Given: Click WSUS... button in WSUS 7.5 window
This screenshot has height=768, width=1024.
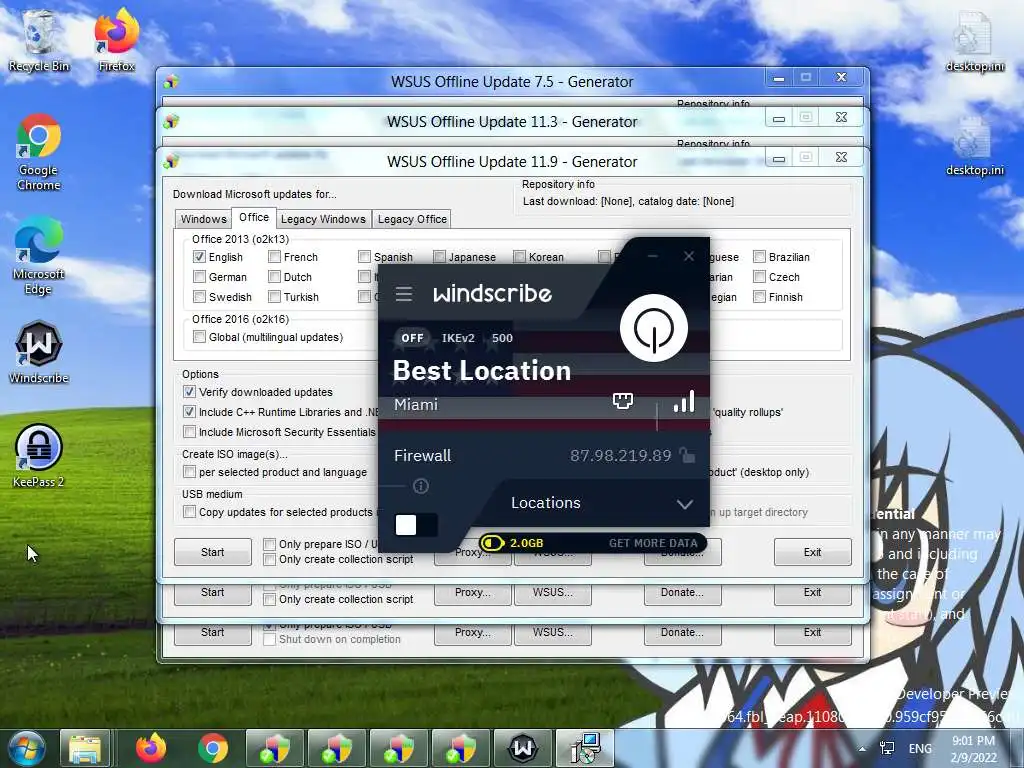Looking at the screenshot, I should point(552,633).
